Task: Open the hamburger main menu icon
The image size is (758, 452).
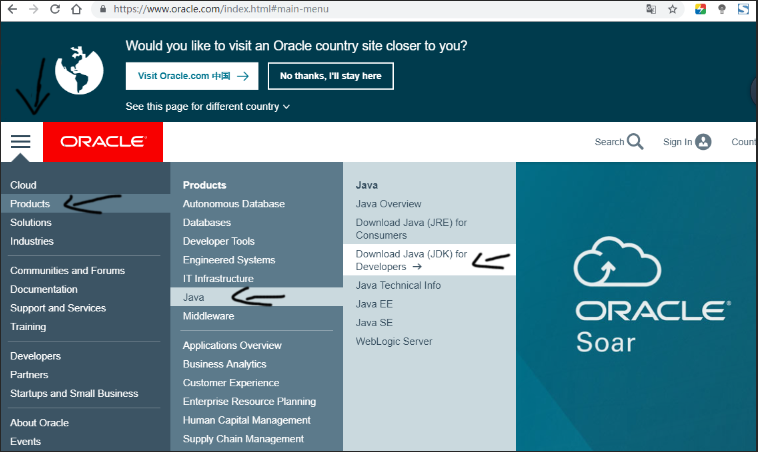Action: [20, 142]
